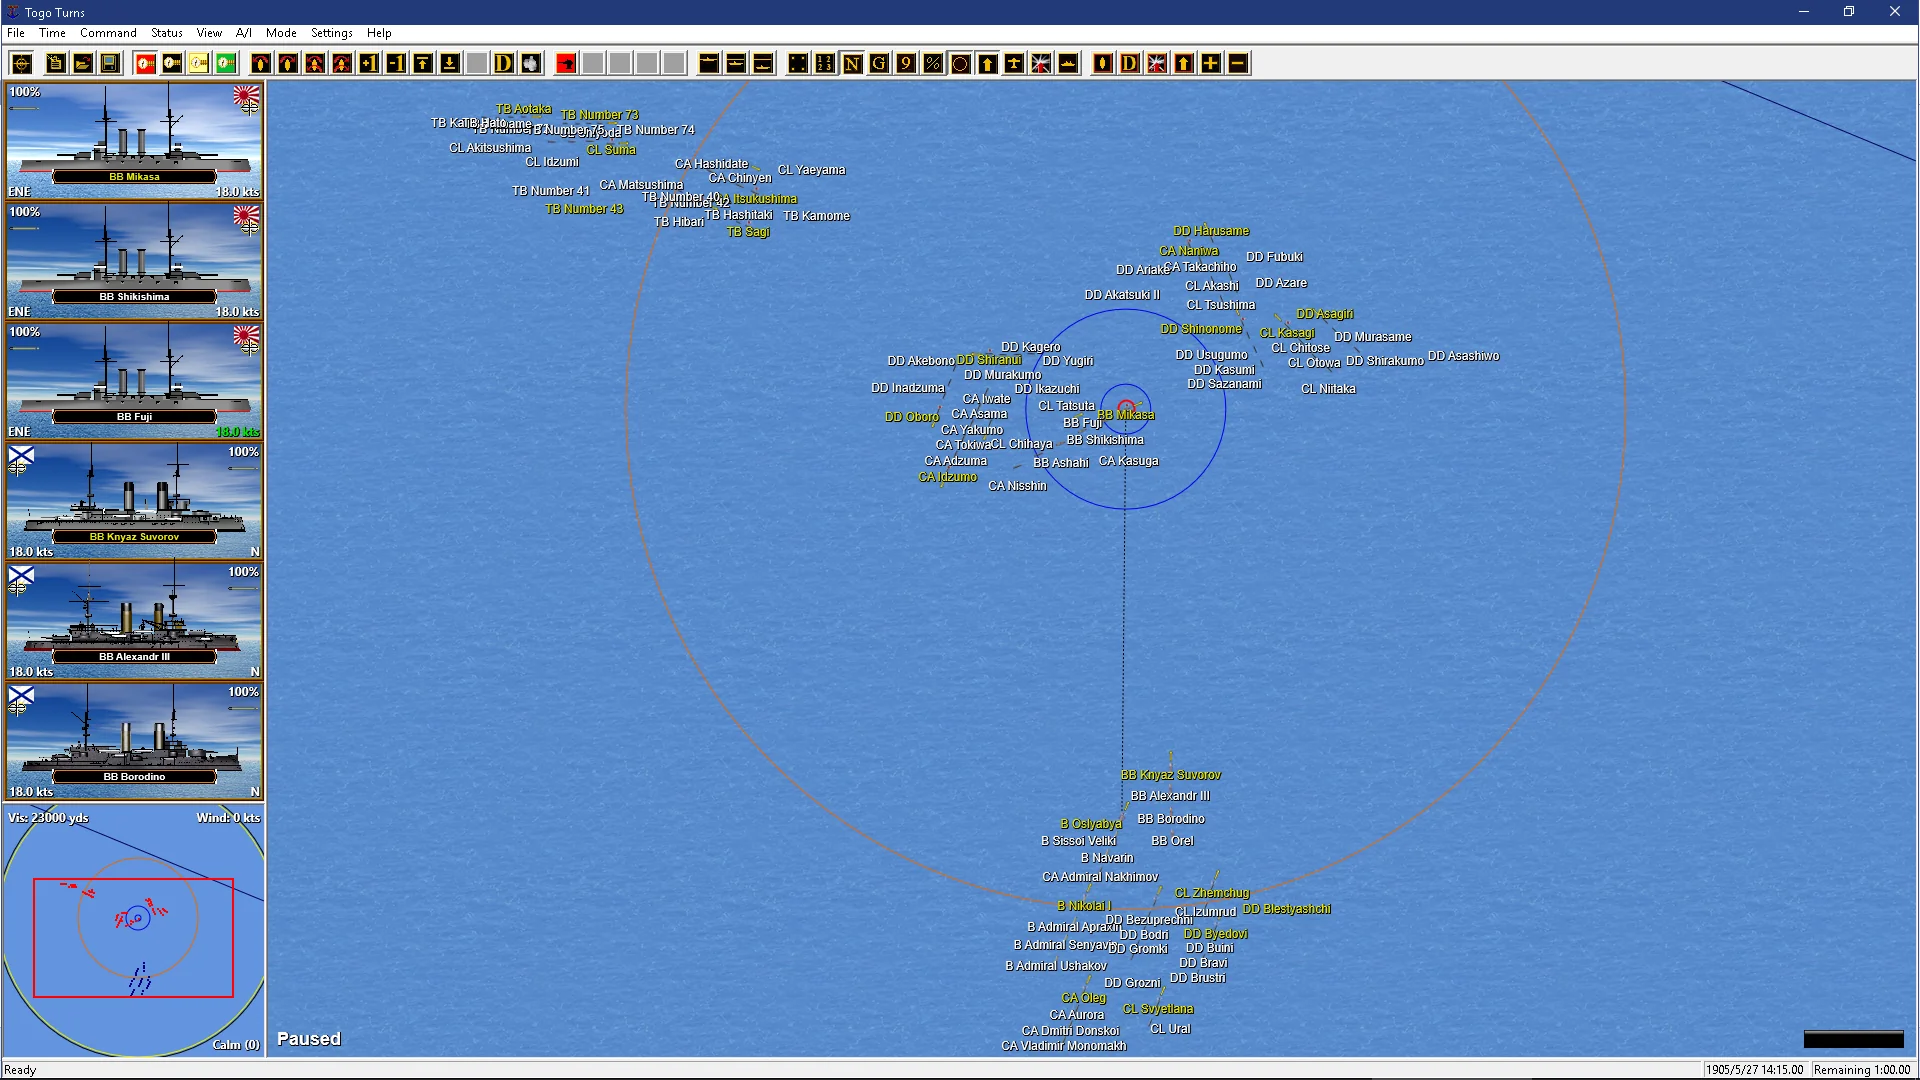Toggle the G display button

point(879,64)
